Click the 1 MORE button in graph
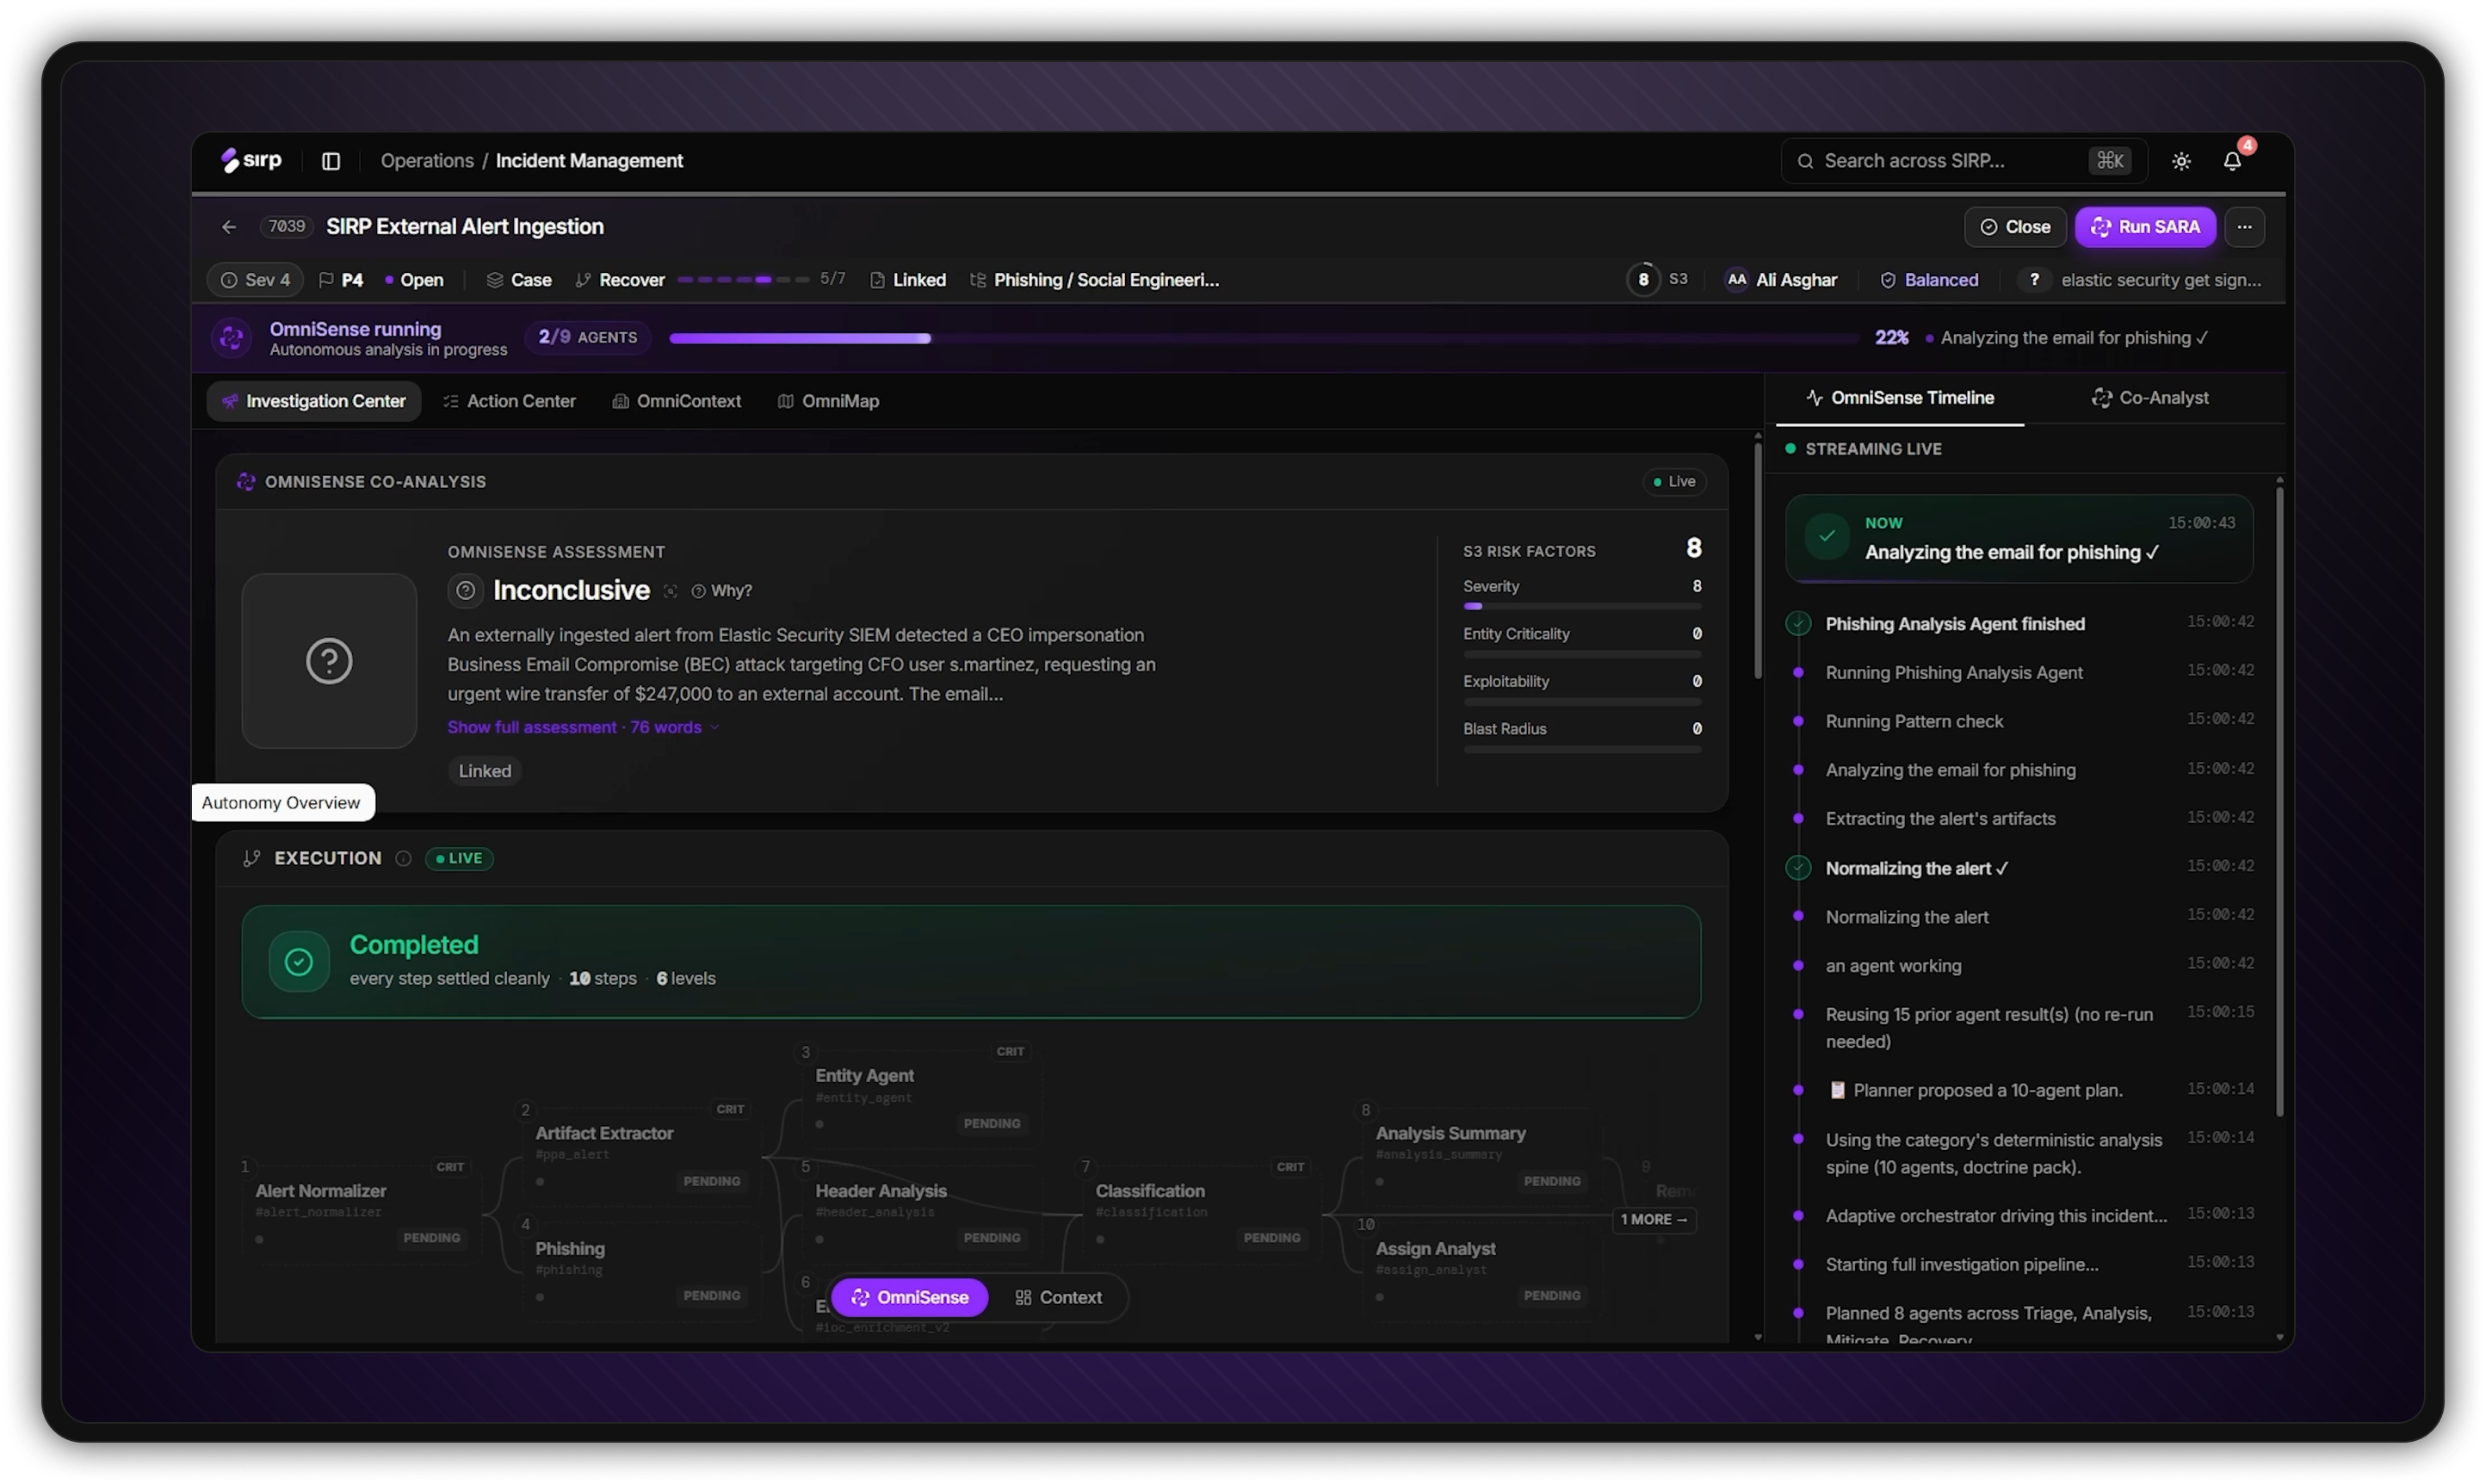Viewport: 2486px width, 1484px height. pos(1654,1219)
